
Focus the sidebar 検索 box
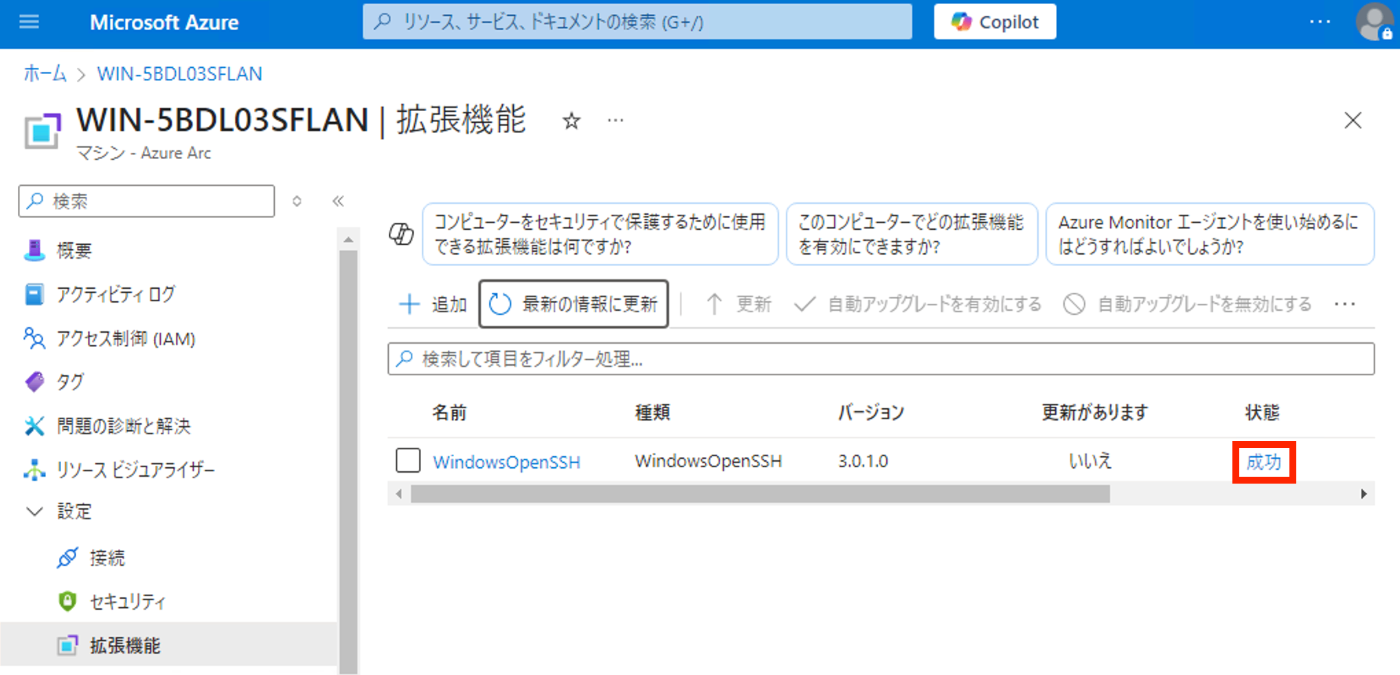pos(146,201)
